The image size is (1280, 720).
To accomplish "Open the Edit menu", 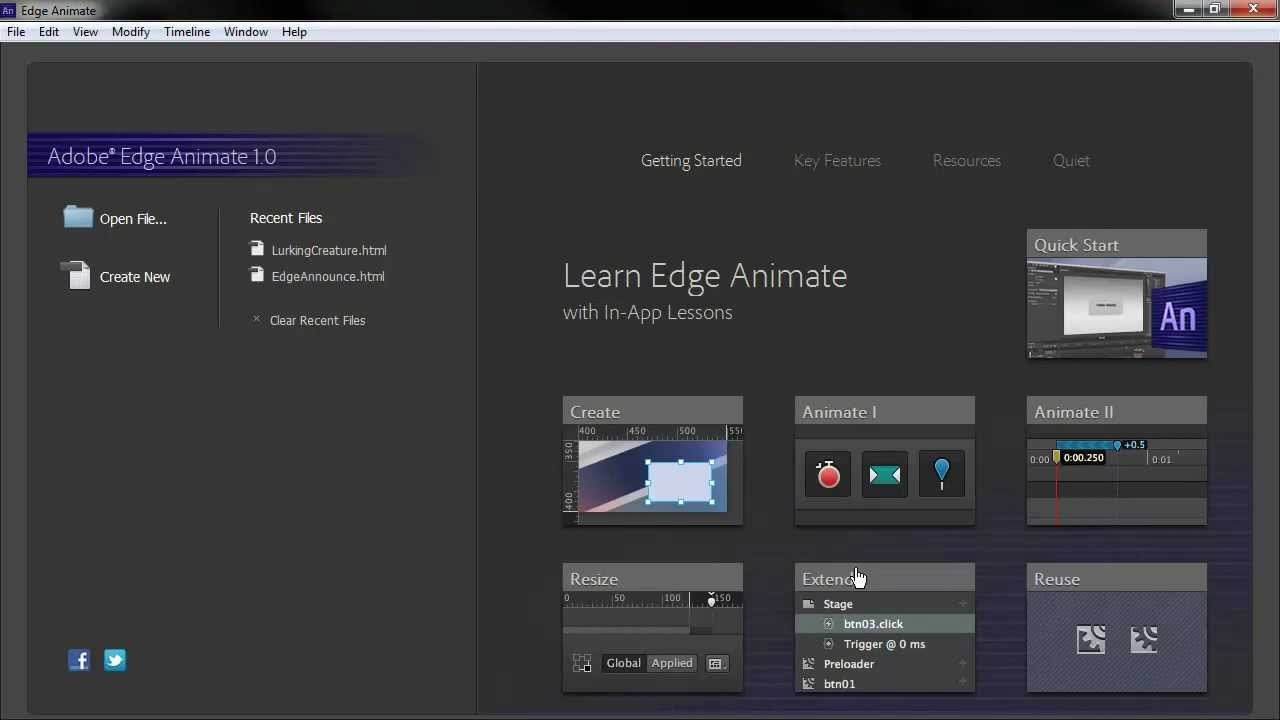I will click(49, 32).
